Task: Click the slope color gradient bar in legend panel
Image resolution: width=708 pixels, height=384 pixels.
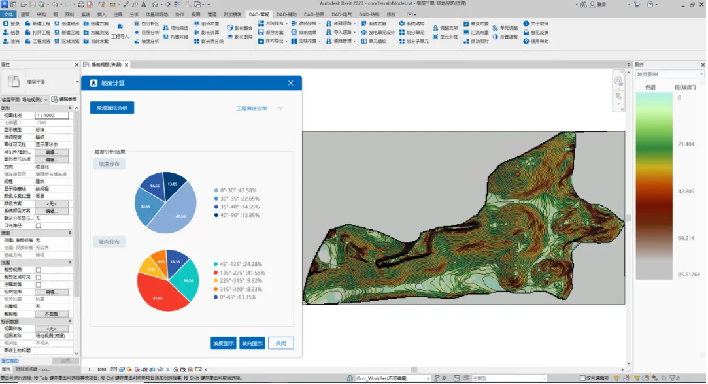Action: coord(654,186)
